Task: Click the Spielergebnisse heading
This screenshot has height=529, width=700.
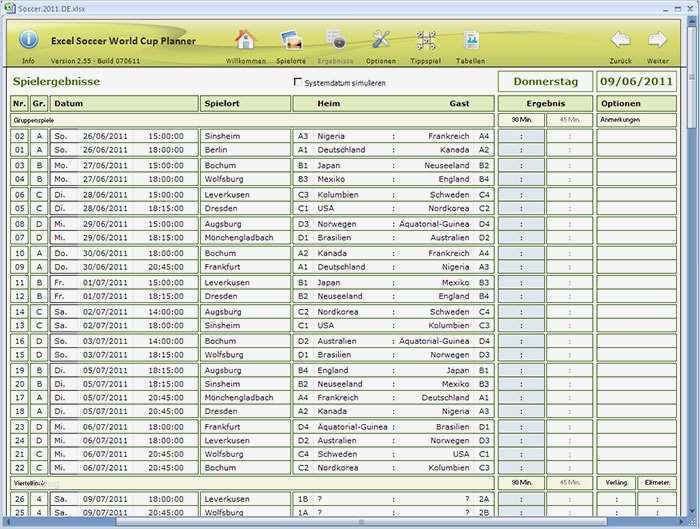Action: coord(56,82)
